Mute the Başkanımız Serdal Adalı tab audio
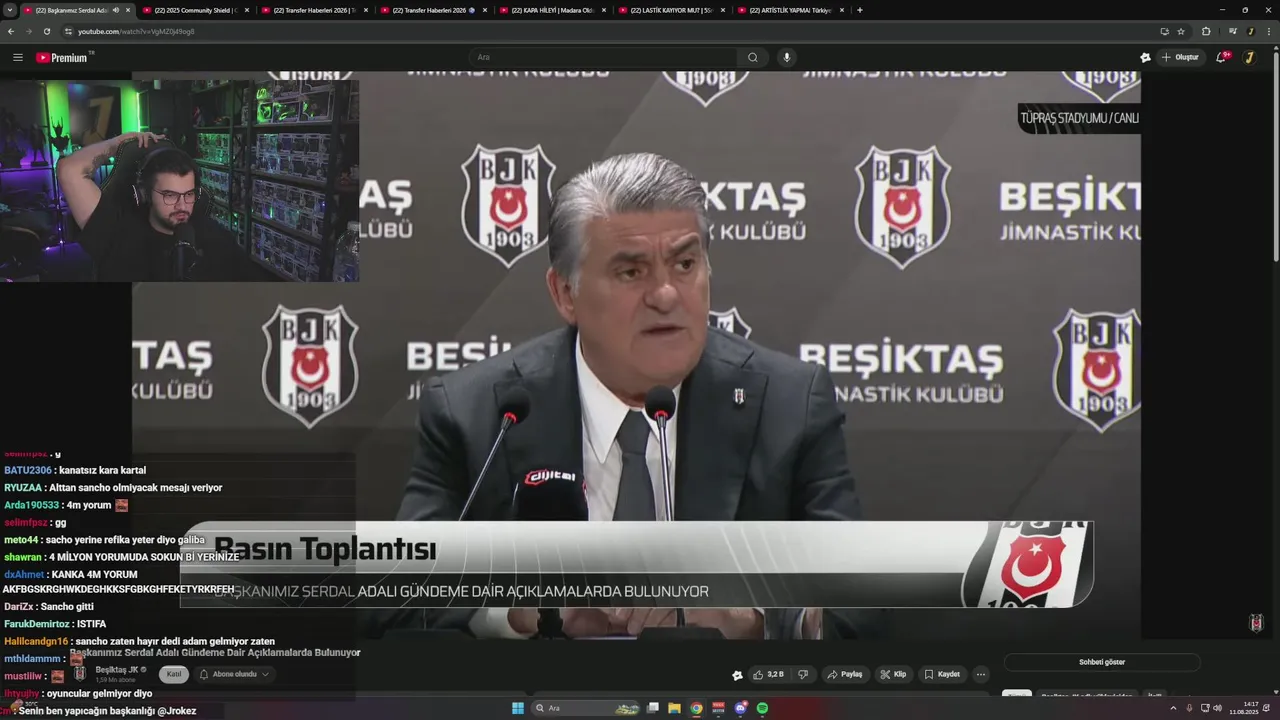 (116, 10)
